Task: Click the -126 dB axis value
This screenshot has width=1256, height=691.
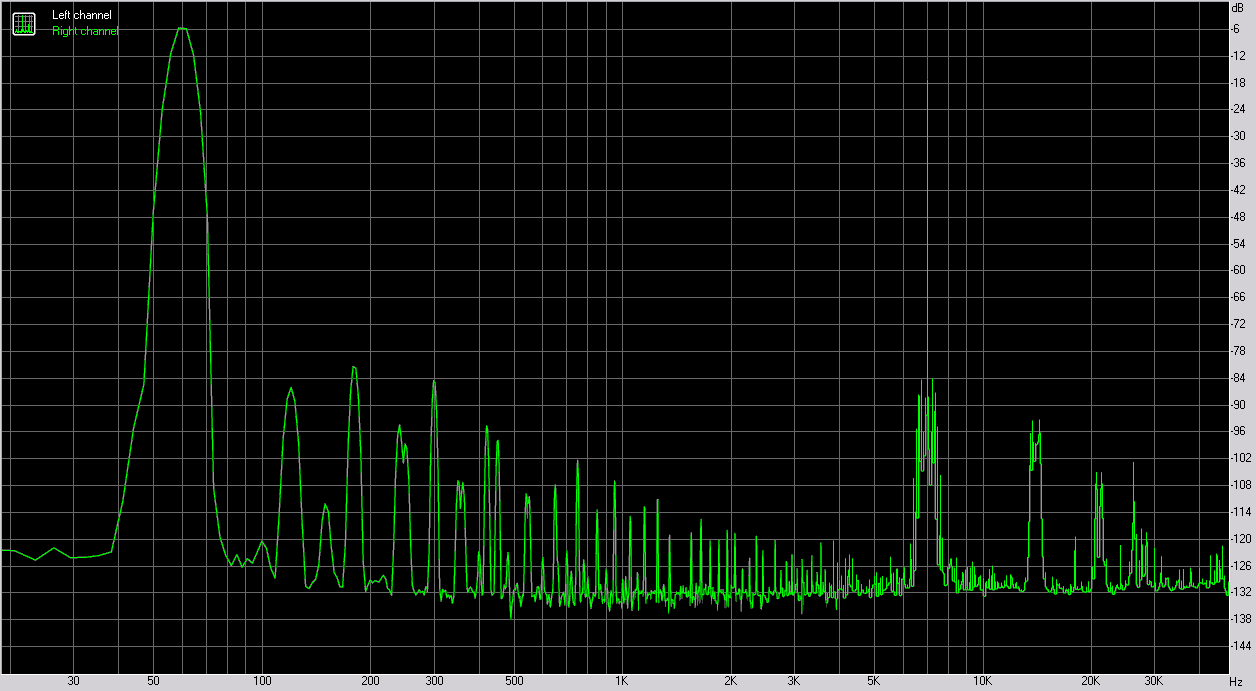Action: point(1242,567)
